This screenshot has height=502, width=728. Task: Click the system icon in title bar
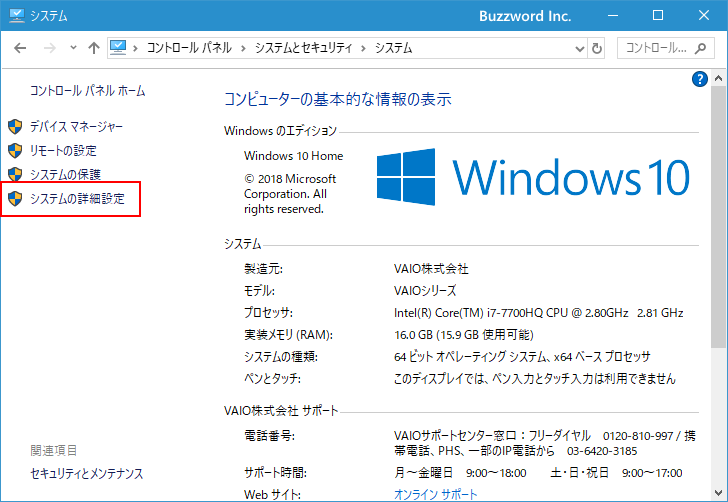click(x=15, y=15)
